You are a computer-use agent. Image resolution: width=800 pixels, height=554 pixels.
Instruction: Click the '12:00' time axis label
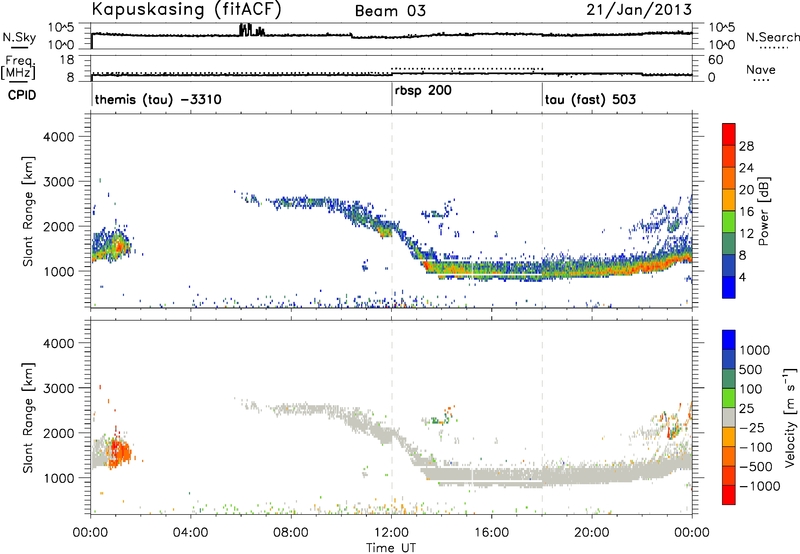(391, 533)
